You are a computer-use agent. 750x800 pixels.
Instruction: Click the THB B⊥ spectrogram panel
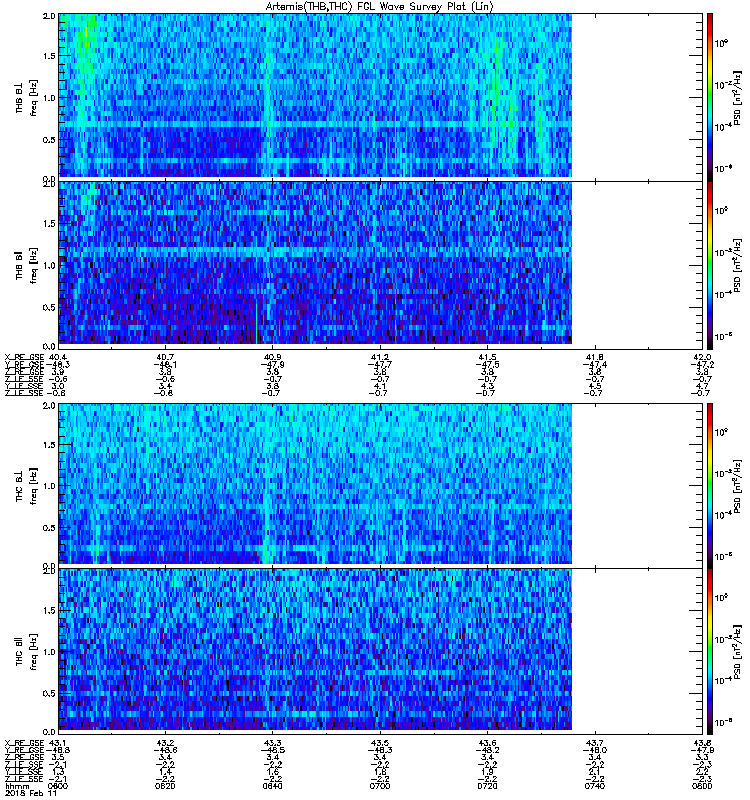click(380, 97)
